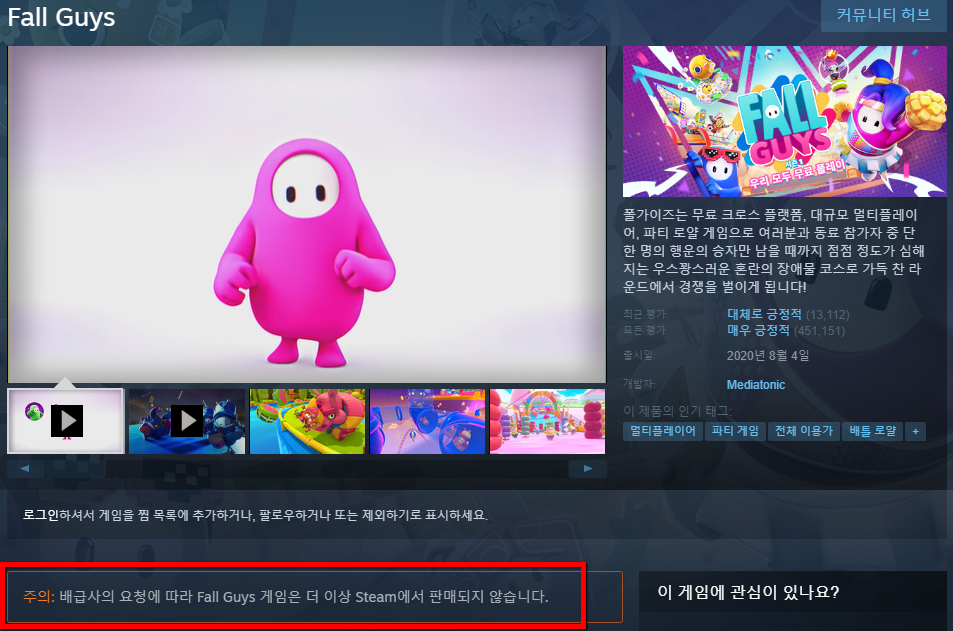Click the right arrow of thumbnail strip scrollbar
Image resolution: width=953 pixels, height=631 pixels.
coord(587,469)
